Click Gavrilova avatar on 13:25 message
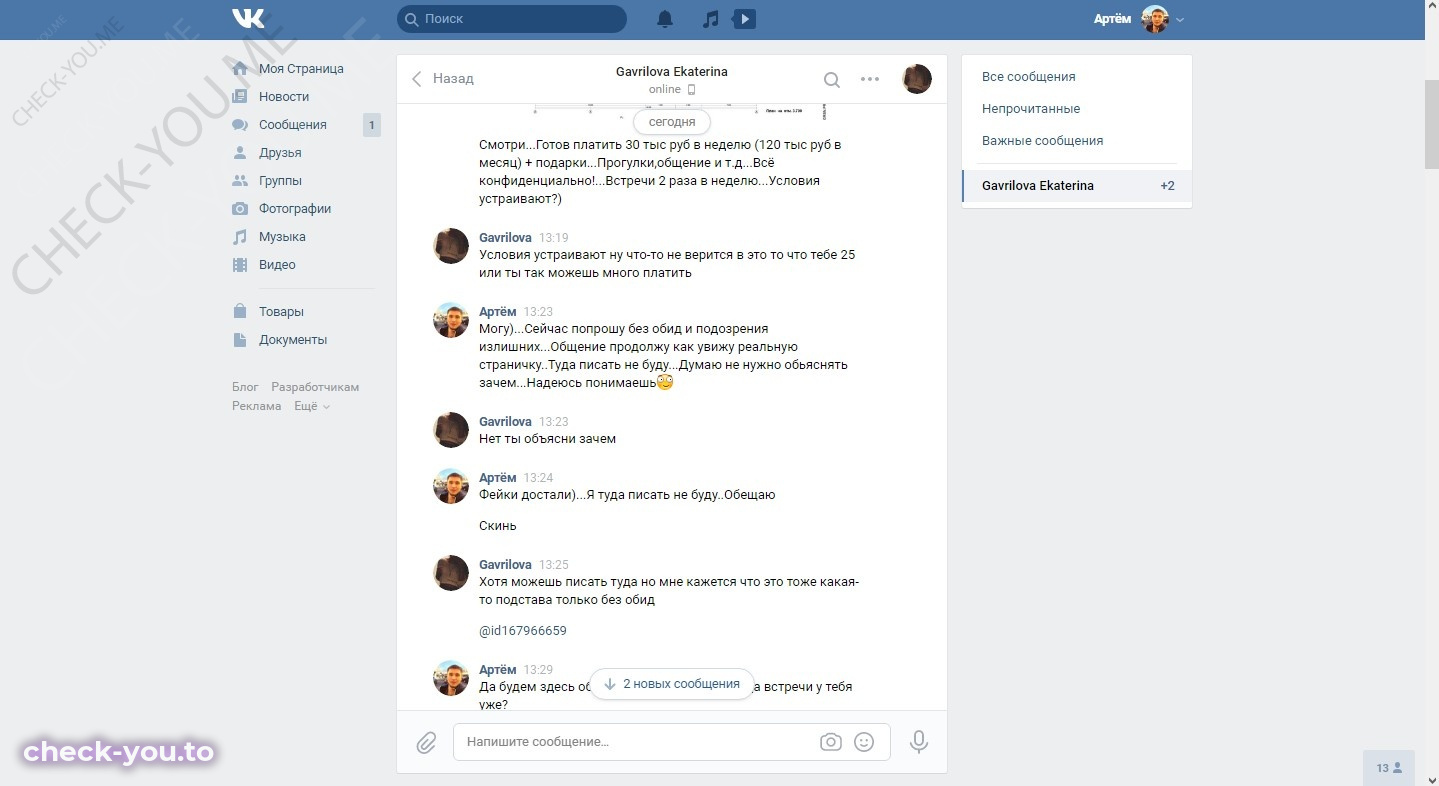Image resolution: width=1439 pixels, height=786 pixels. click(451, 573)
